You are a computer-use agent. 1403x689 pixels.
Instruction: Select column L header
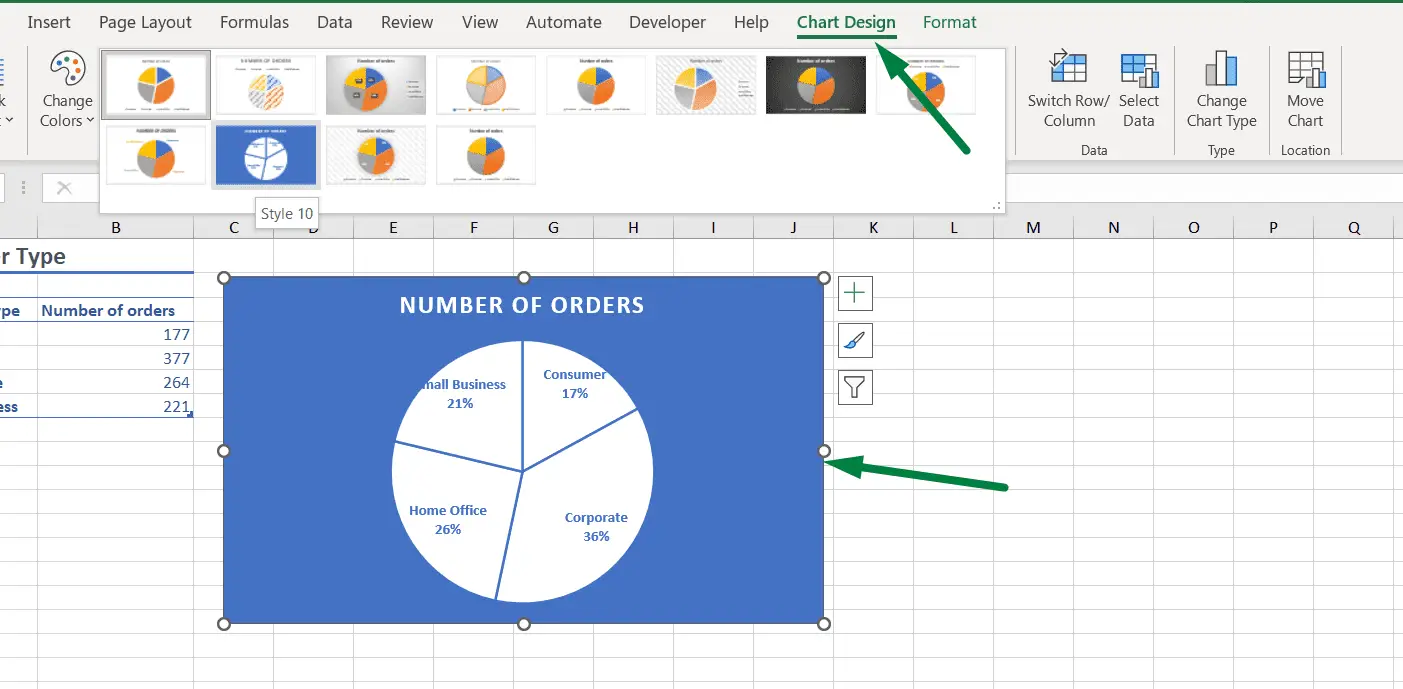pyautogui.click(x=953, y=228)
